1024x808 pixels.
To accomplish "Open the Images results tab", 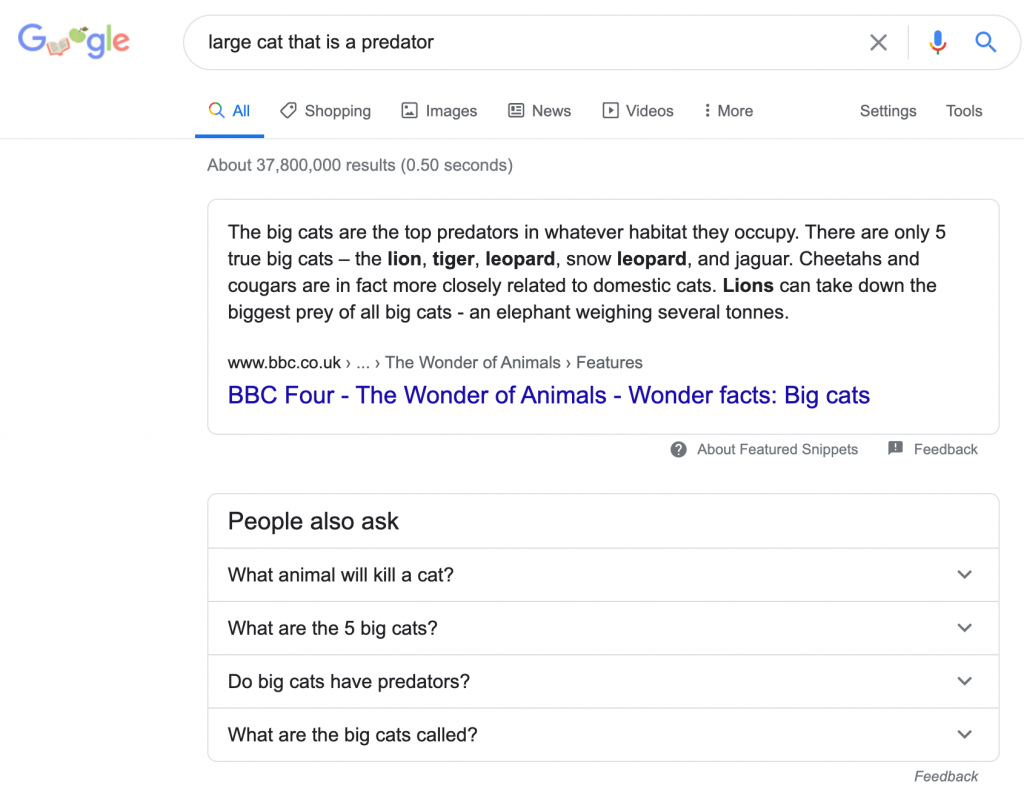I will pyautogui.click(x=439, y=111).
